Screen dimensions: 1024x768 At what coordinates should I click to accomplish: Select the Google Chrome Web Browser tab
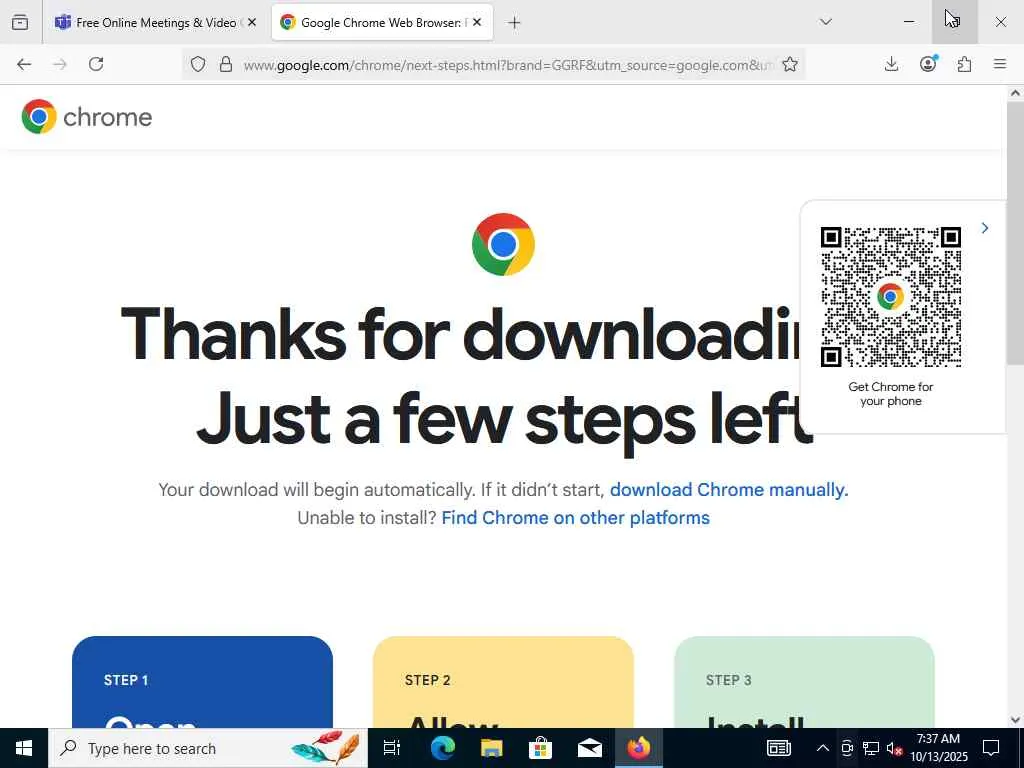click(x=382, y=22)
